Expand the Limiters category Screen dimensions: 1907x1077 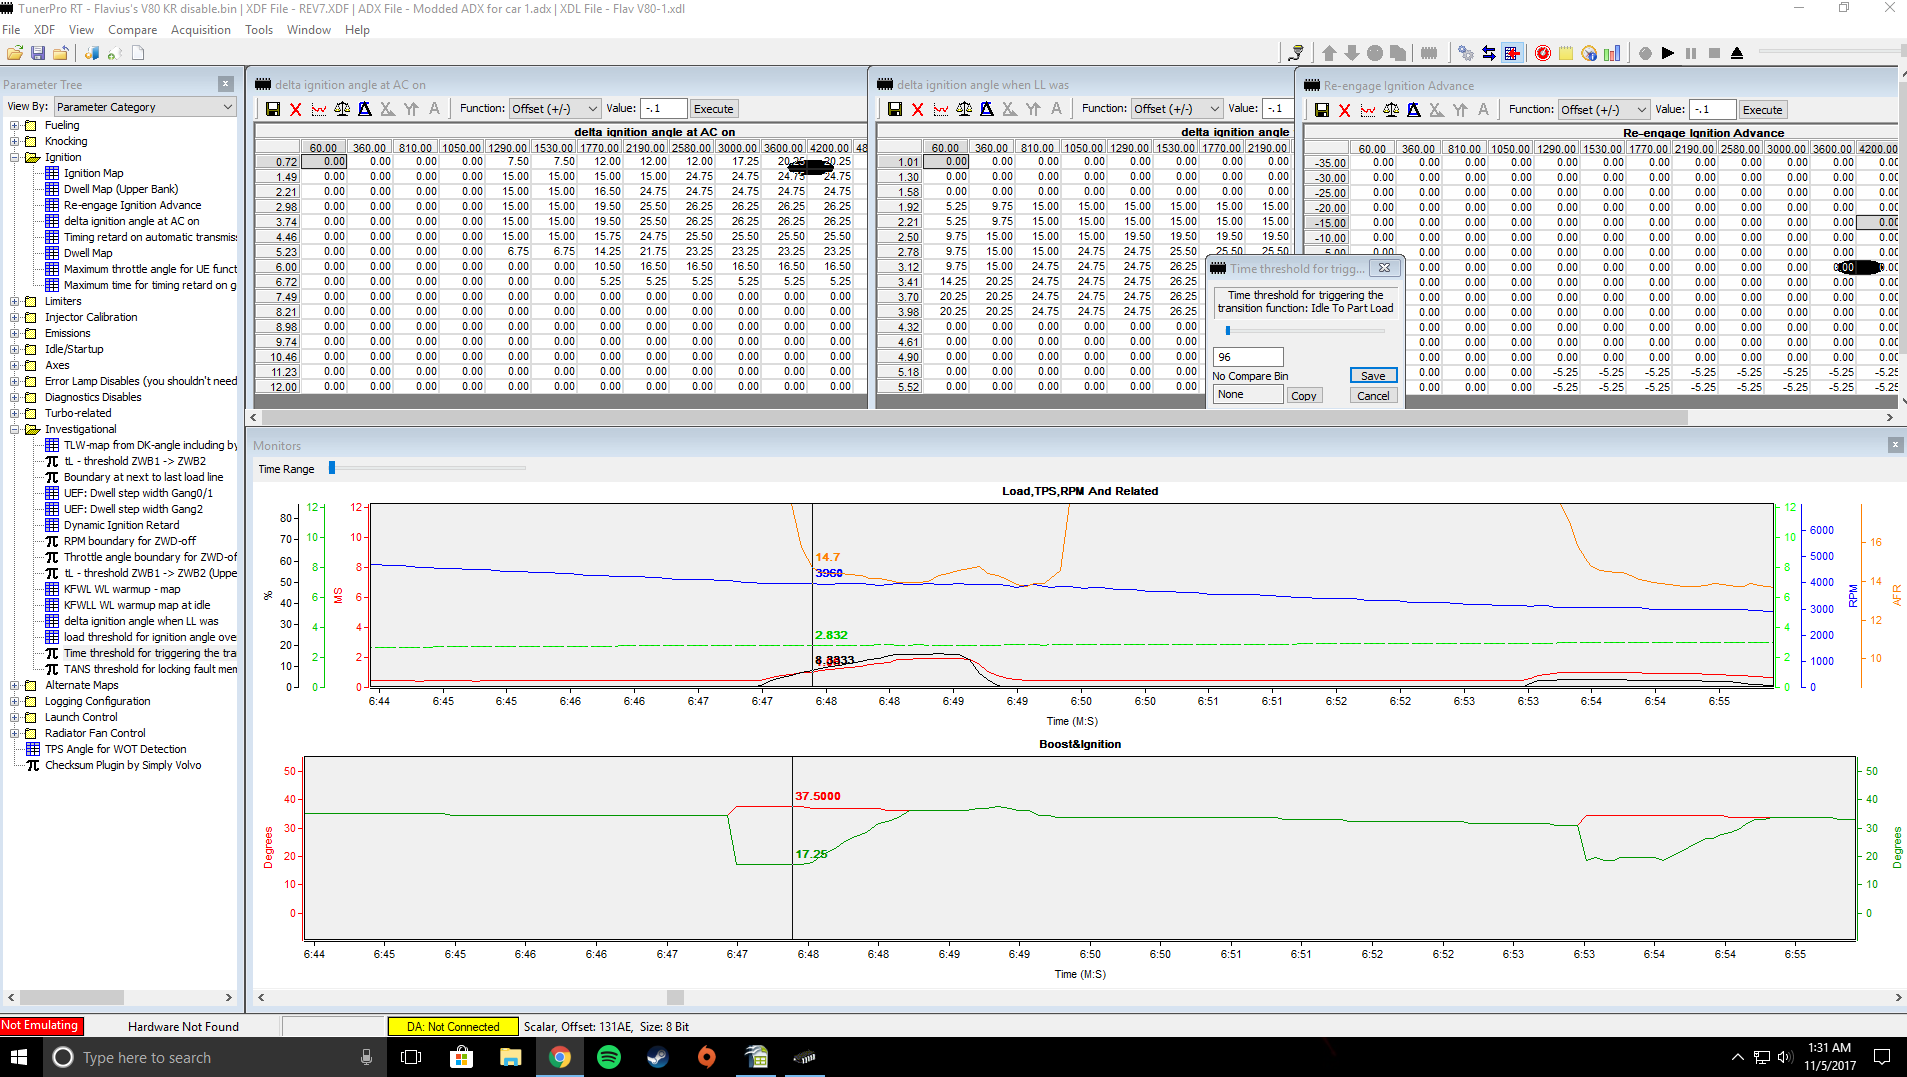coord(14,302)
